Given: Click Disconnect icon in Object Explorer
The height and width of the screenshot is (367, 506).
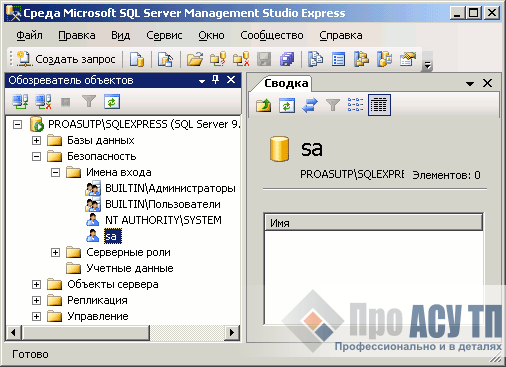Looking at the screenshot, I should tap(44, 102).
